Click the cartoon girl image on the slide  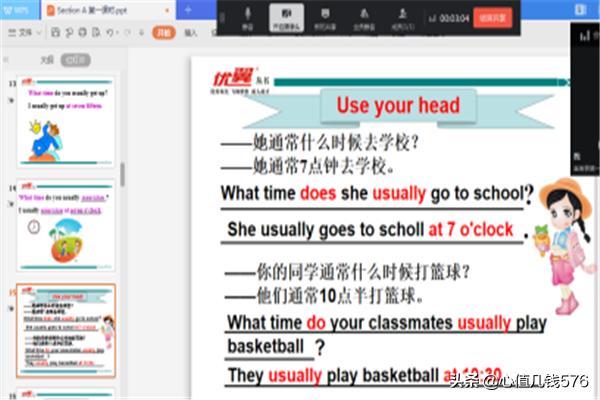tap(566, 247)
